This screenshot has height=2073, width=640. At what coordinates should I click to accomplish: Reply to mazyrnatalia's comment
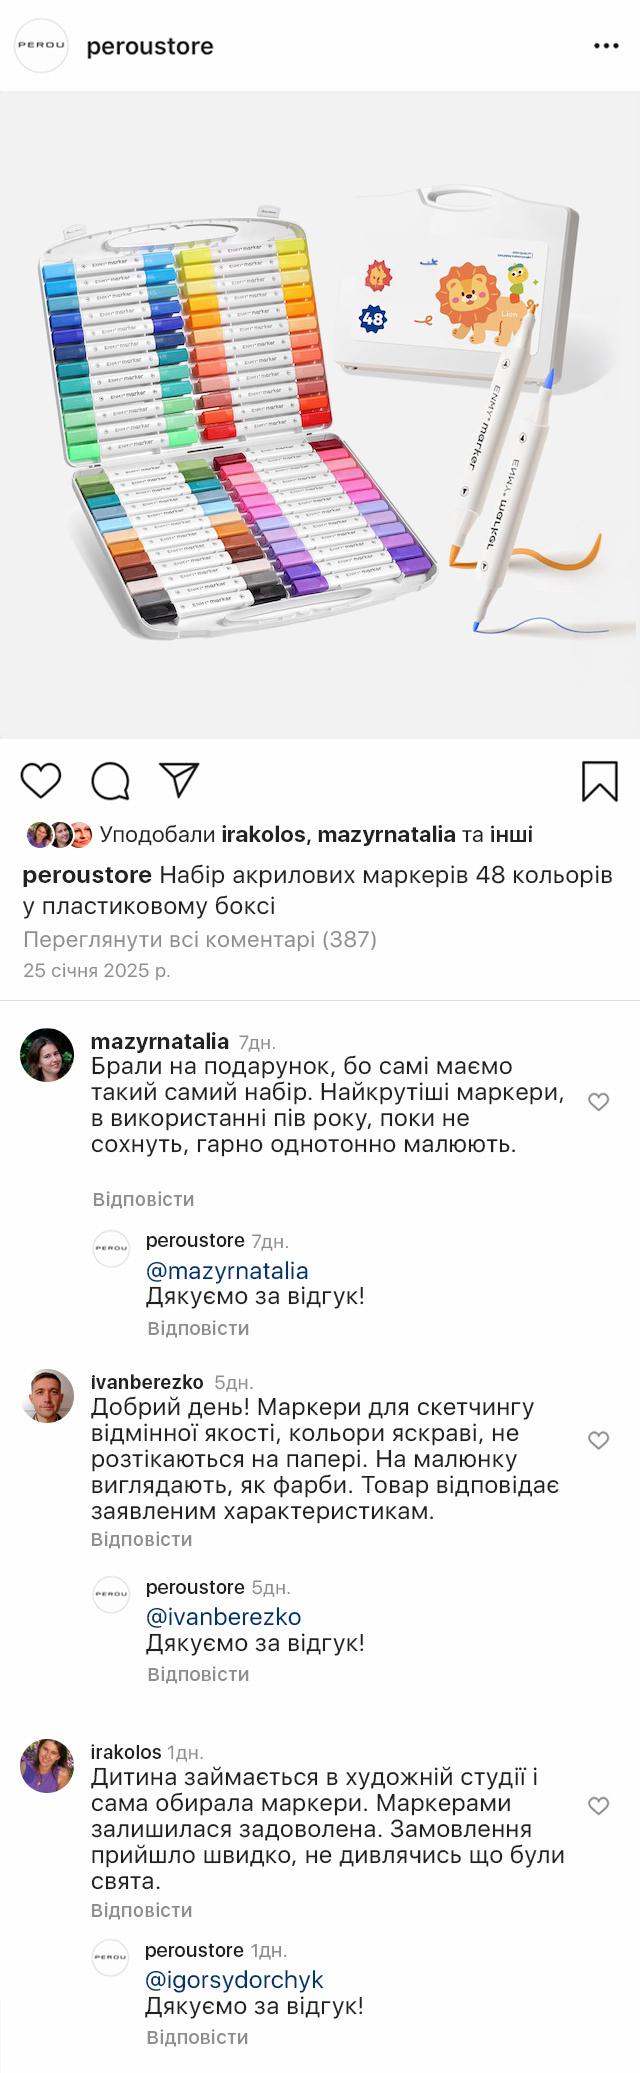pyautogui.click(x=143, y=1199)
